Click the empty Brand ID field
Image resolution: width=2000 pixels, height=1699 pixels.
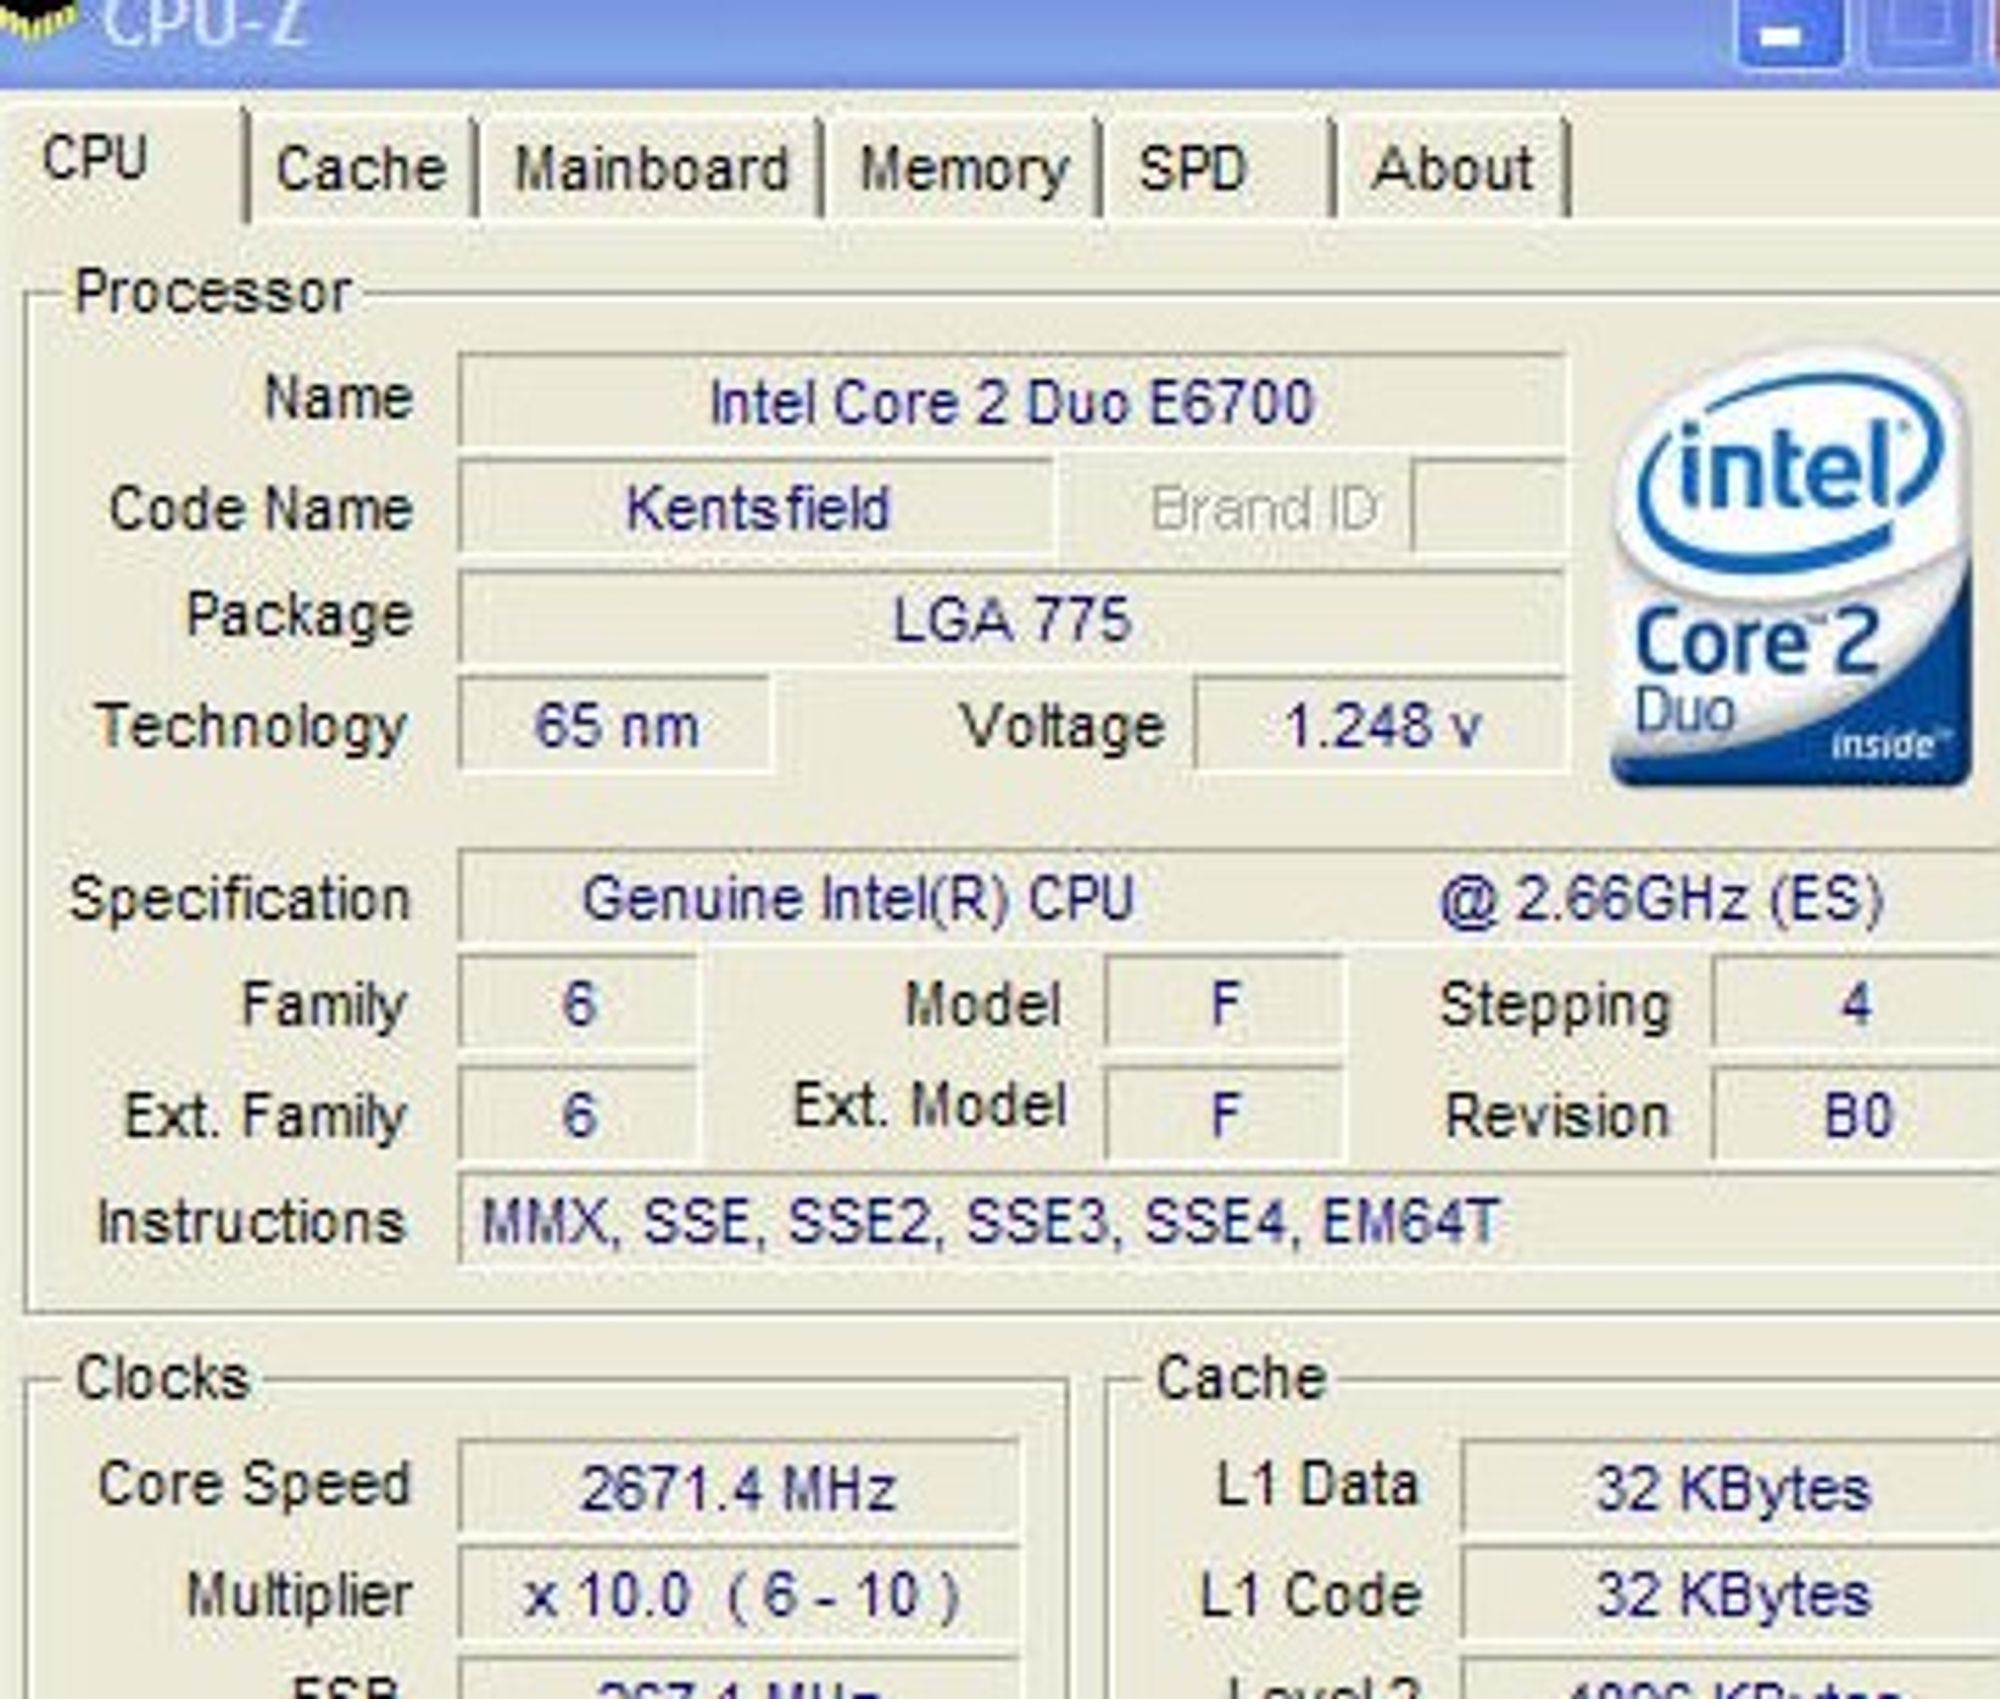tap(1488, 508)
